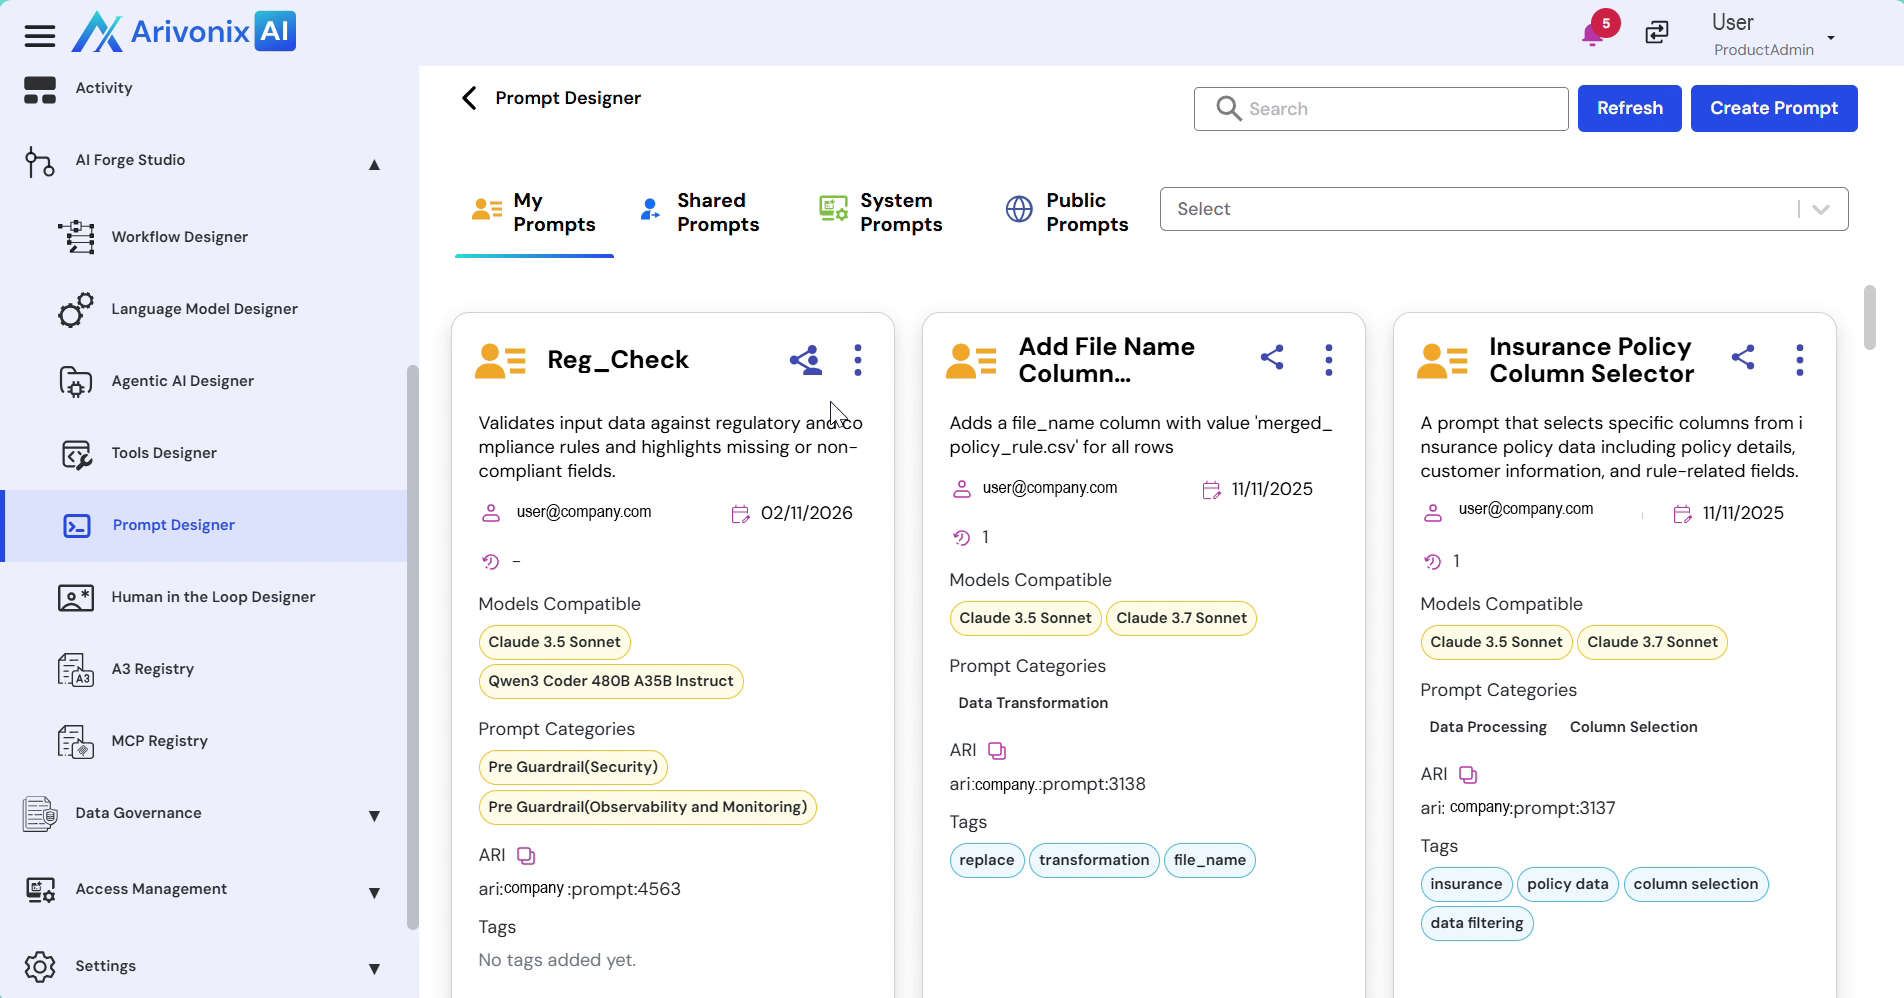1904x998 pixels.
Task: Copy the ARI for prompt 3138
Action: point(997,751)
